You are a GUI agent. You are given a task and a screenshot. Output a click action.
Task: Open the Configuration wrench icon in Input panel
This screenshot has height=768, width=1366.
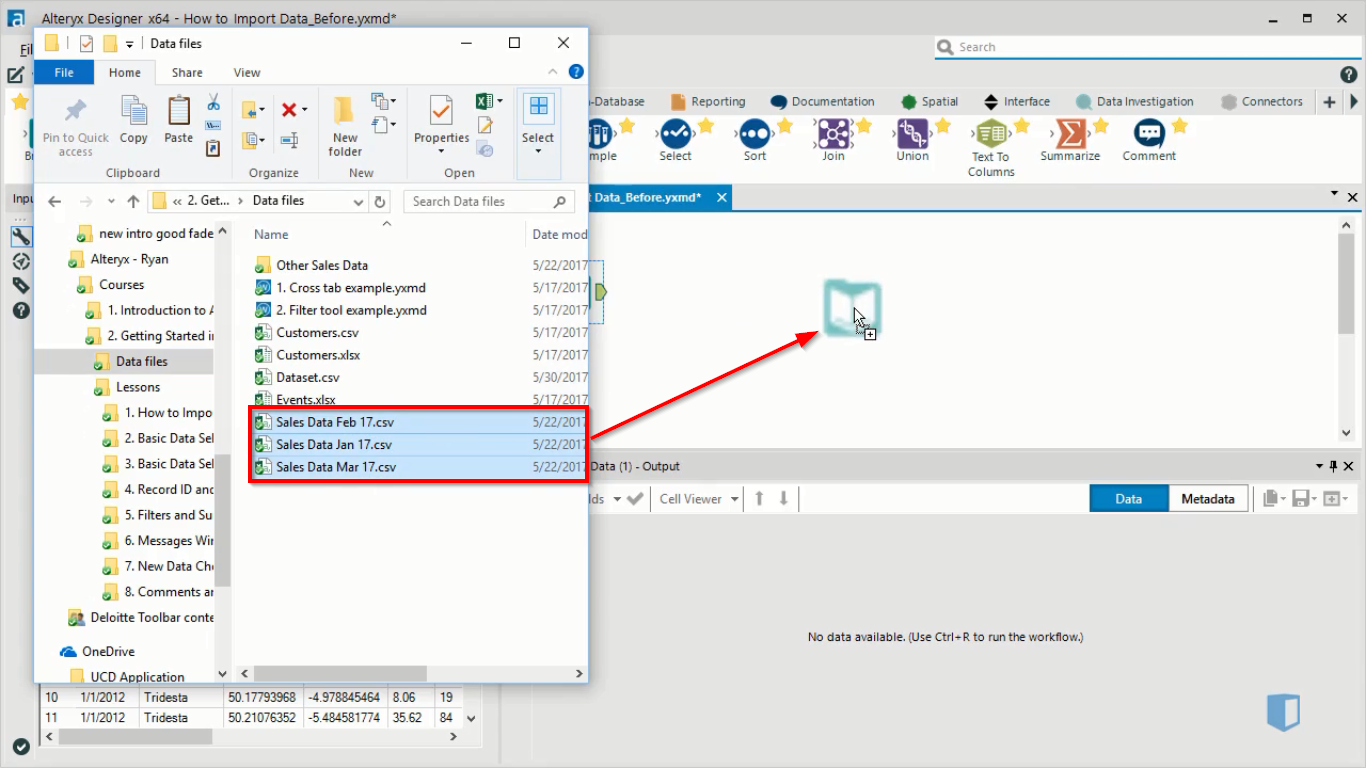coord(22,236)
